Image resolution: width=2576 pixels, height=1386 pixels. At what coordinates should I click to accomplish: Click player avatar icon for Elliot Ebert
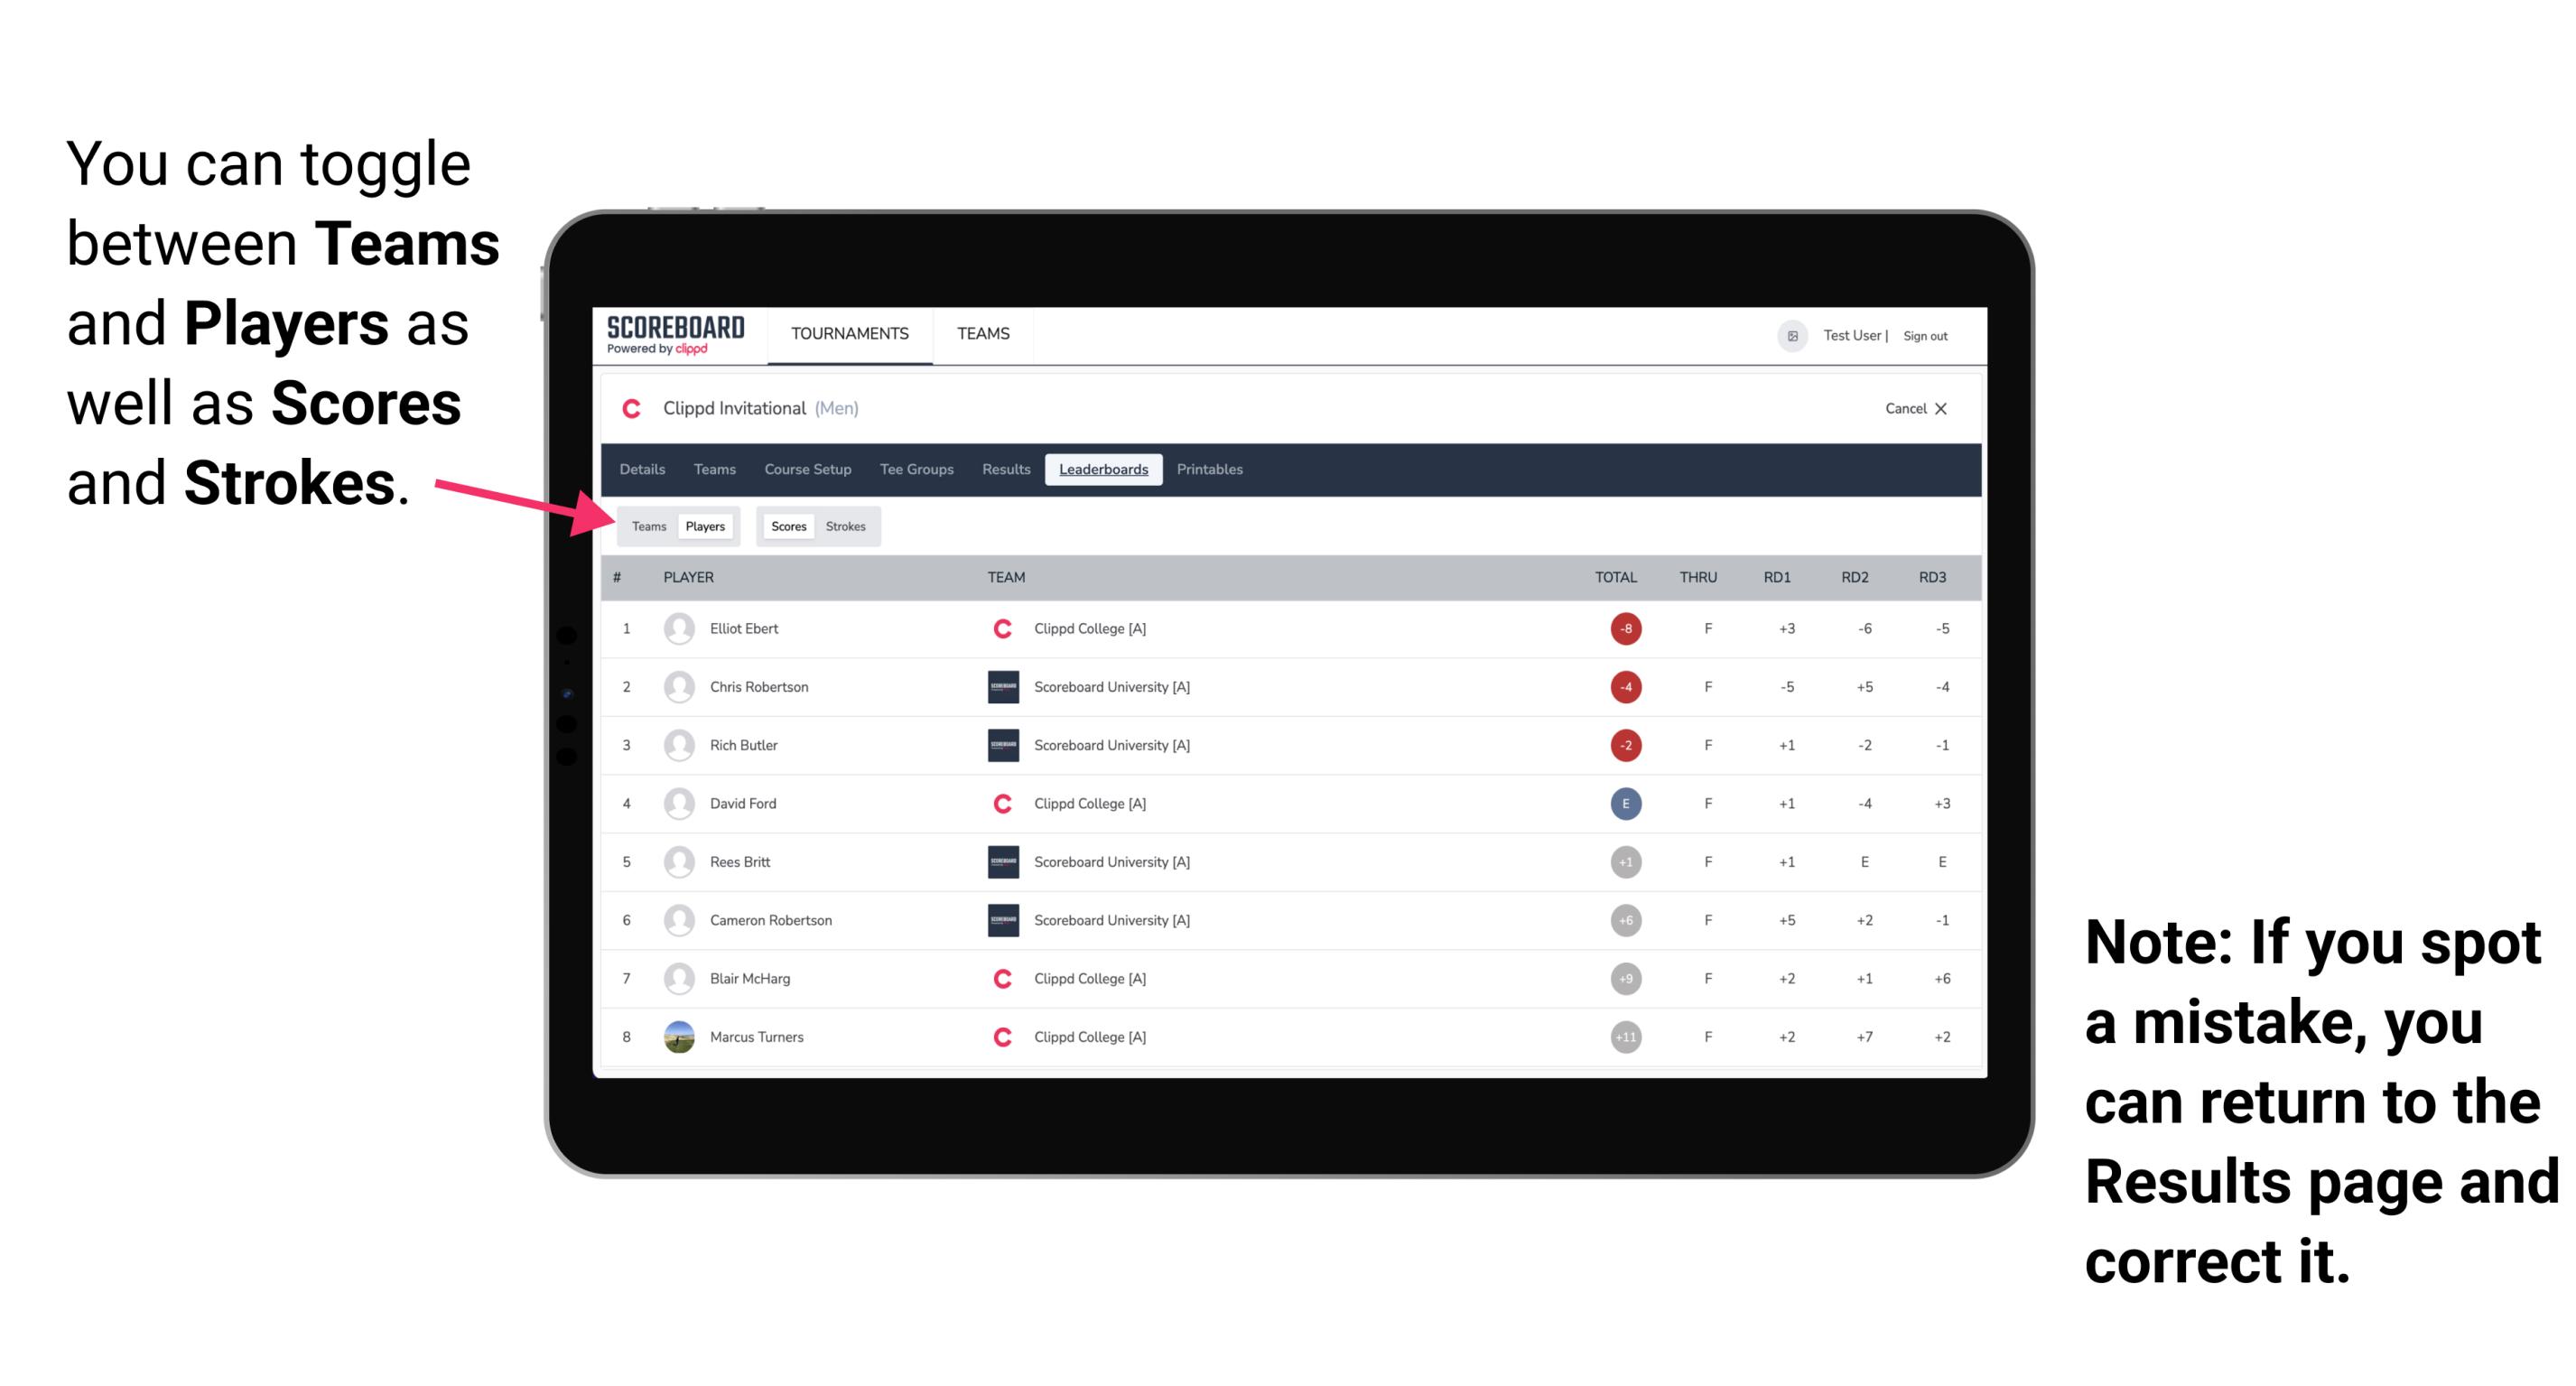(677, 628)
